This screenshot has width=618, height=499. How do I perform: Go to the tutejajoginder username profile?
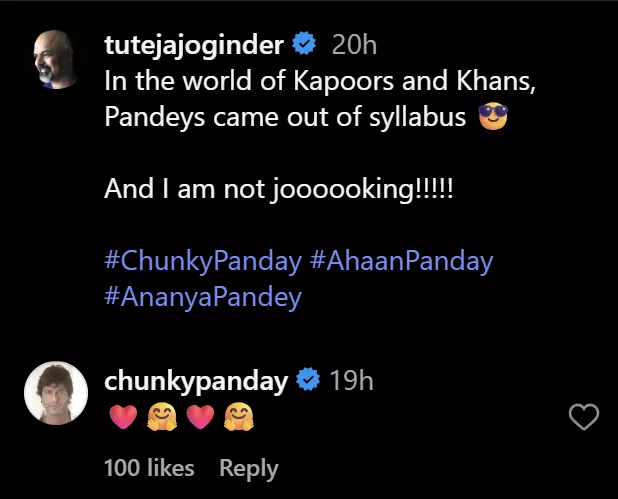click(195, 44)
